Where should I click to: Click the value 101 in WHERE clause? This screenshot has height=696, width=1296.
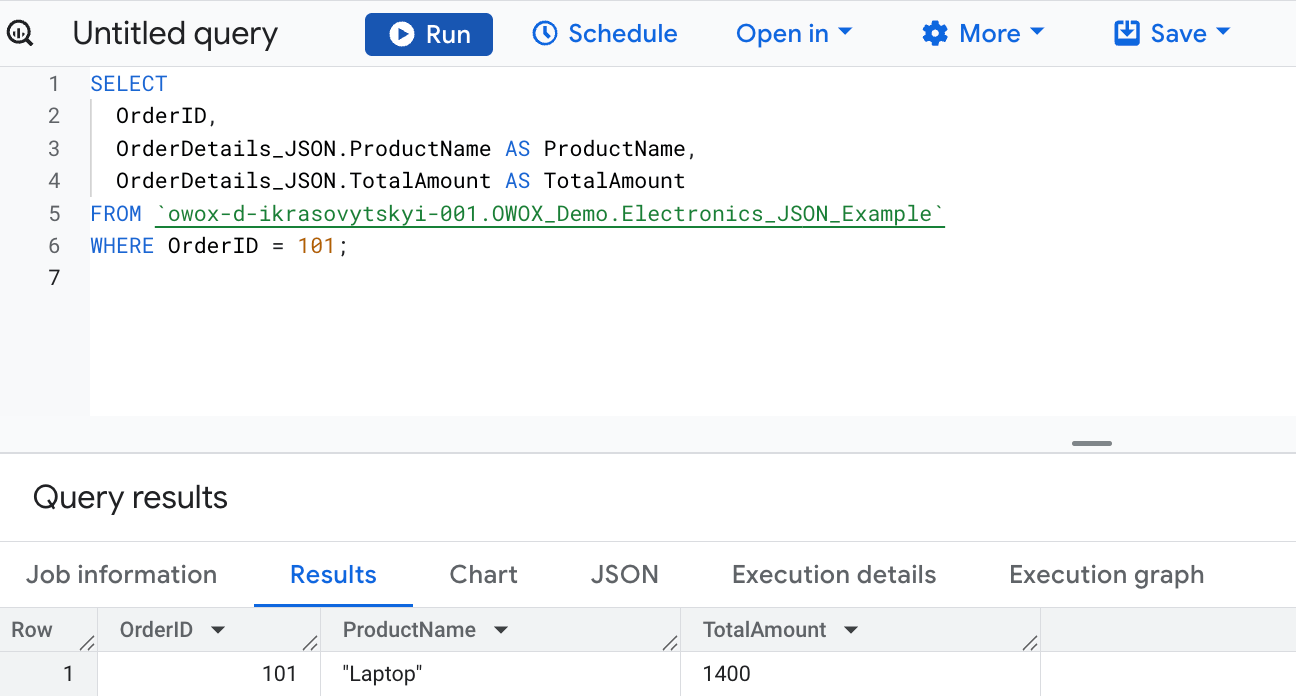coord(316,246)
